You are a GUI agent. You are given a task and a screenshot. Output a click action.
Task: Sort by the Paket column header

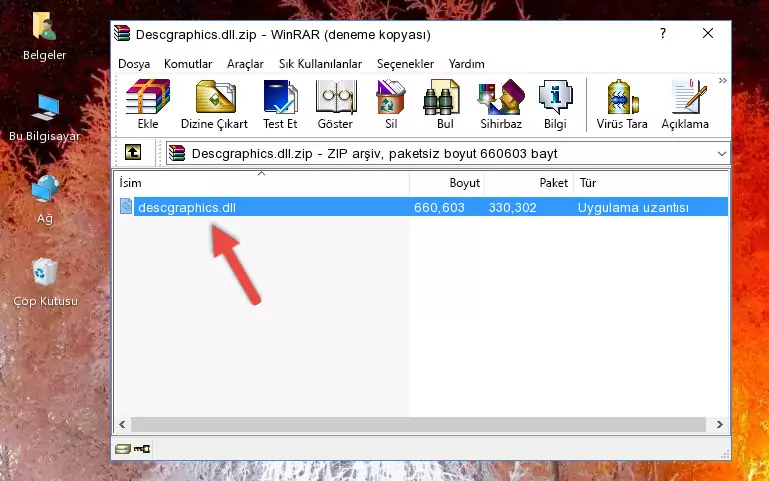pos(529,183)
